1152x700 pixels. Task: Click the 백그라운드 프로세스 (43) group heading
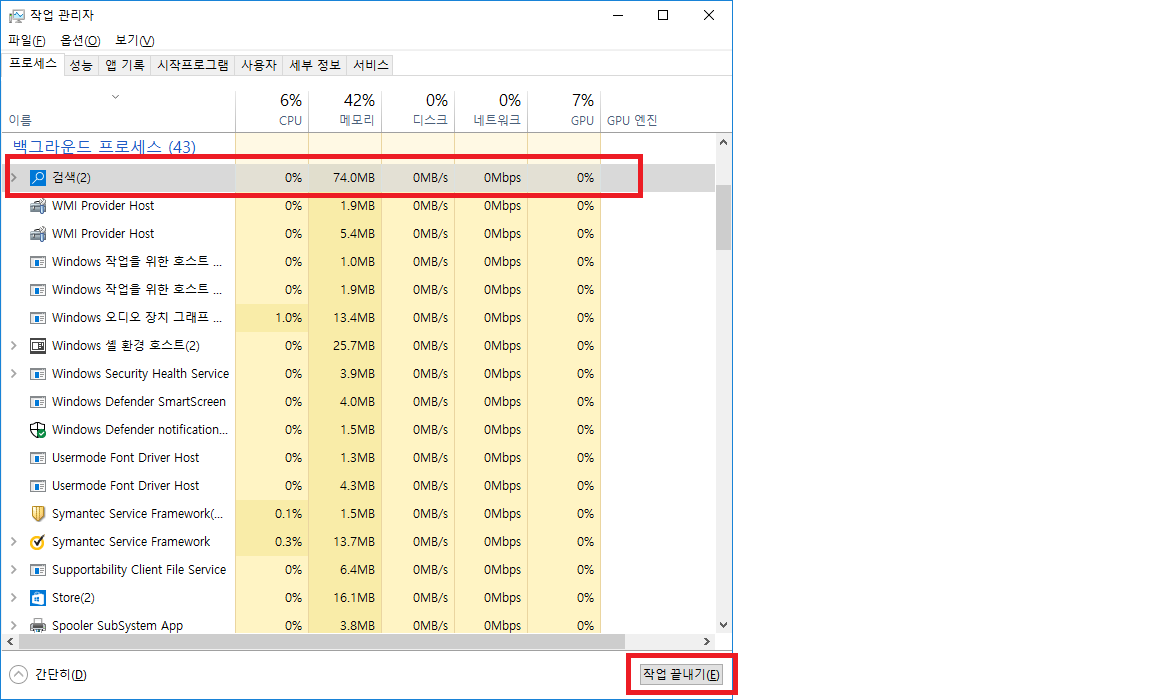pyautogui.click(x=104, y=147)
